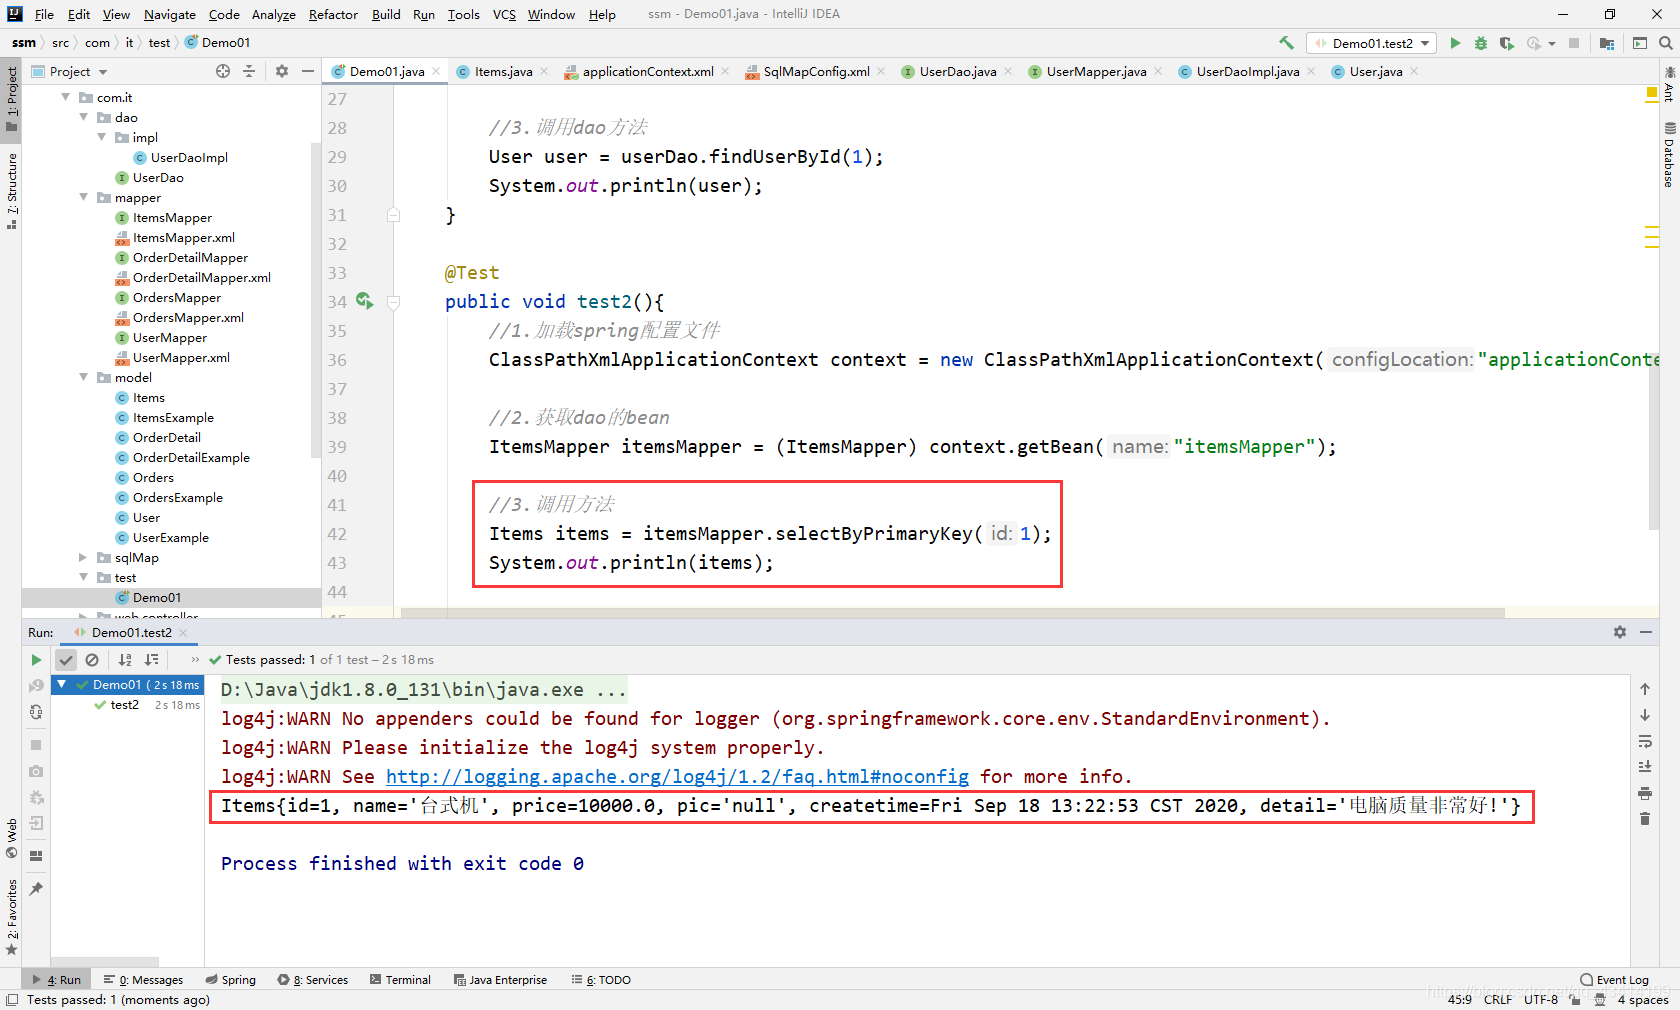The height and width of the screenshot is (1010, 1680).
Task: Collapse Demo01 test result node
Action: point(62,685)
